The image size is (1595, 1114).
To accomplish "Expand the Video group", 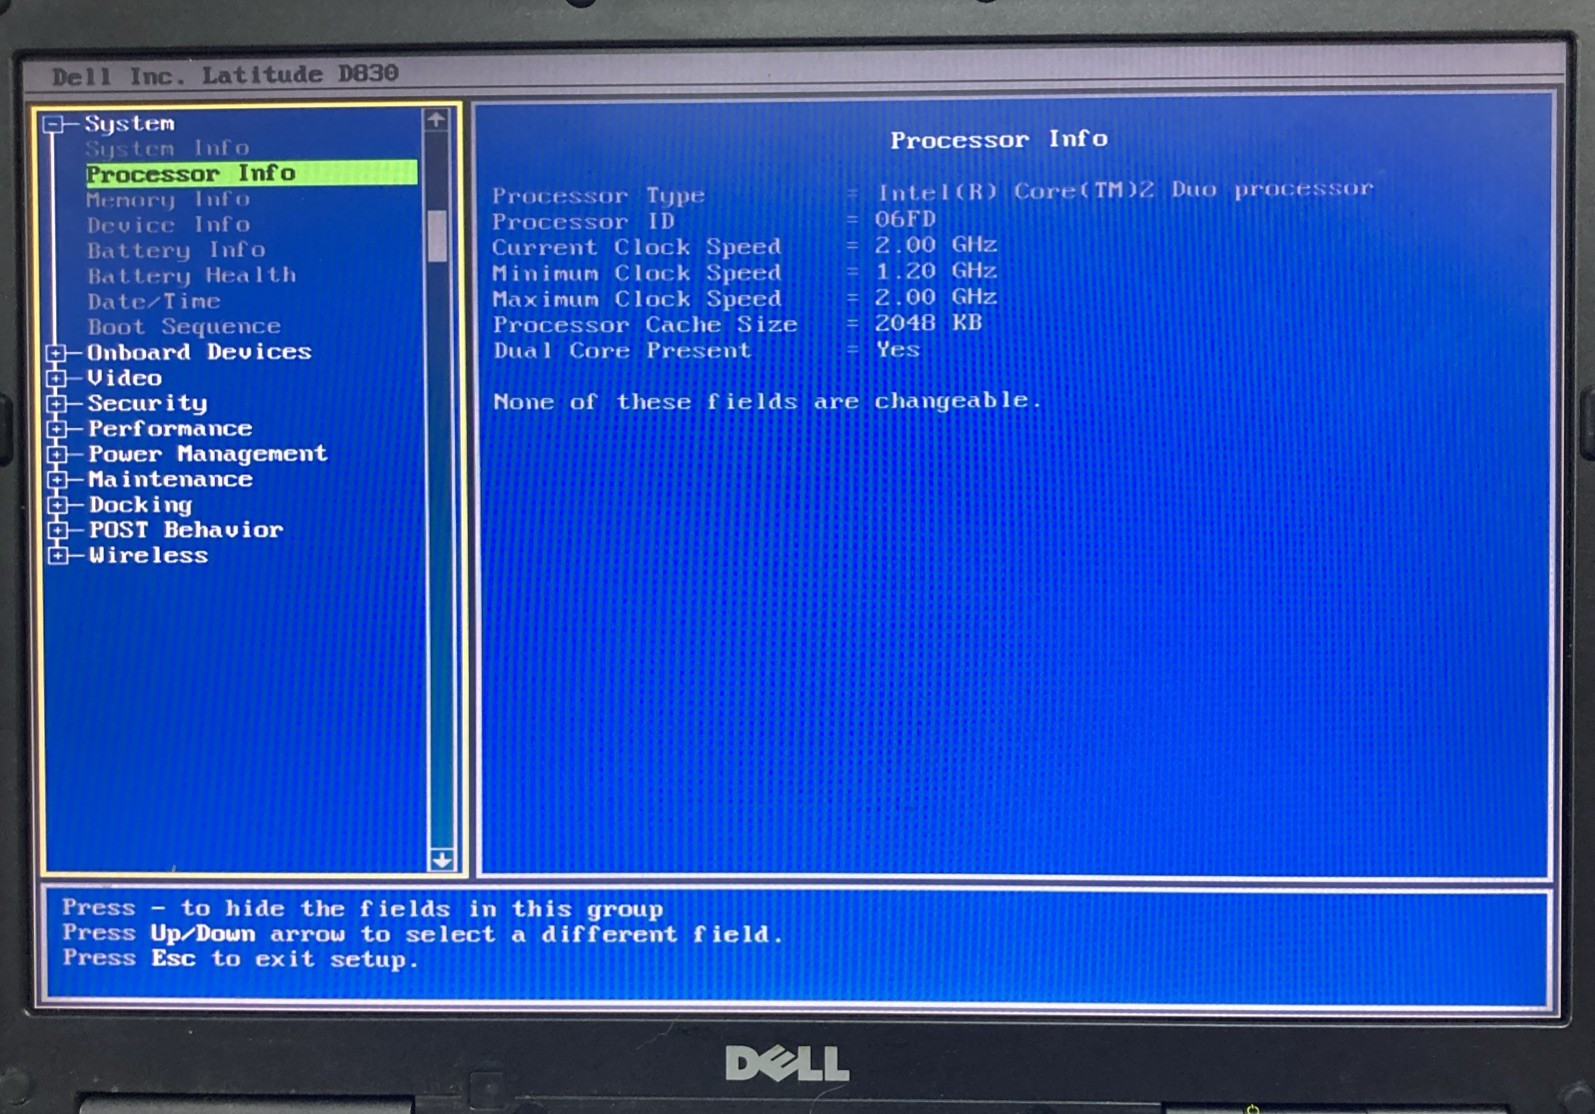I will [x=56, y=379].
